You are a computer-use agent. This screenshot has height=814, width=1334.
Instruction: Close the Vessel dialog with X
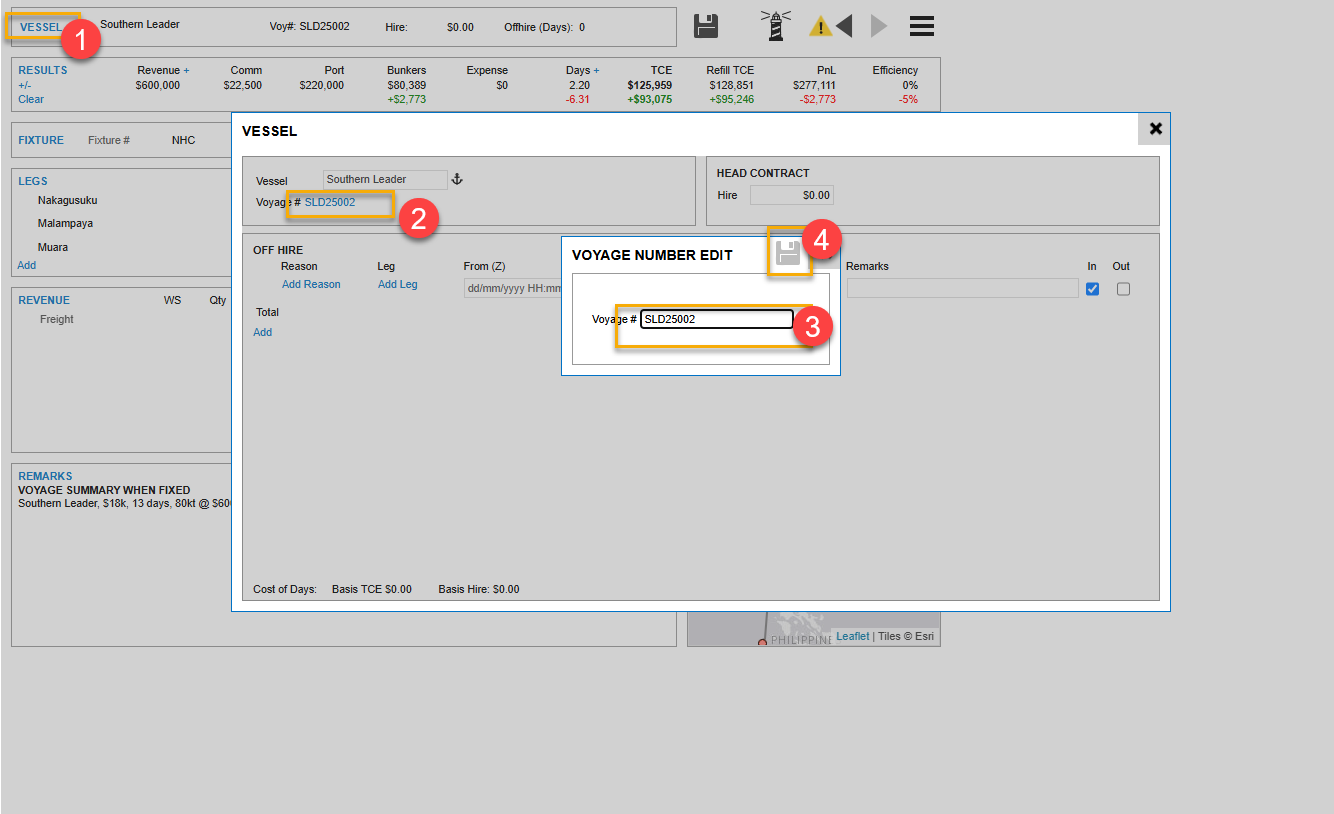click(x=1155, y=129)
